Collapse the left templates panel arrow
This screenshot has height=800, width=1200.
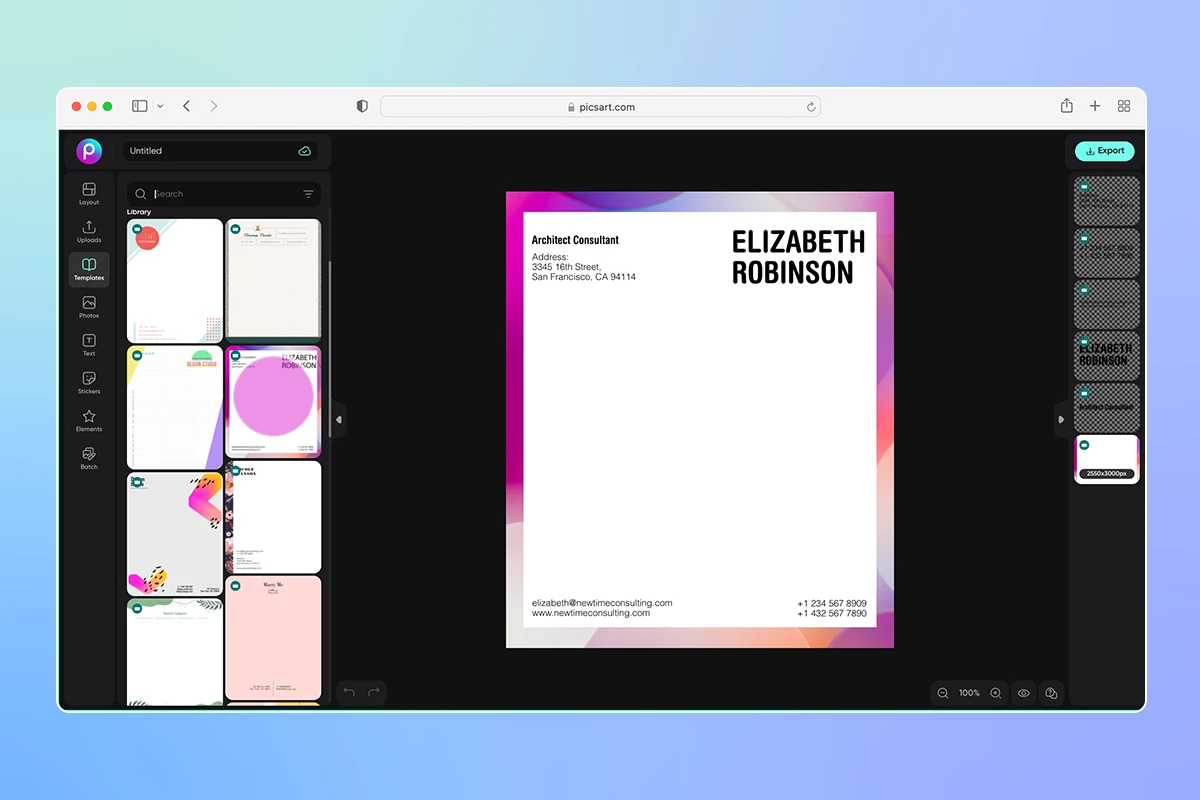click(x=339, y=420)
